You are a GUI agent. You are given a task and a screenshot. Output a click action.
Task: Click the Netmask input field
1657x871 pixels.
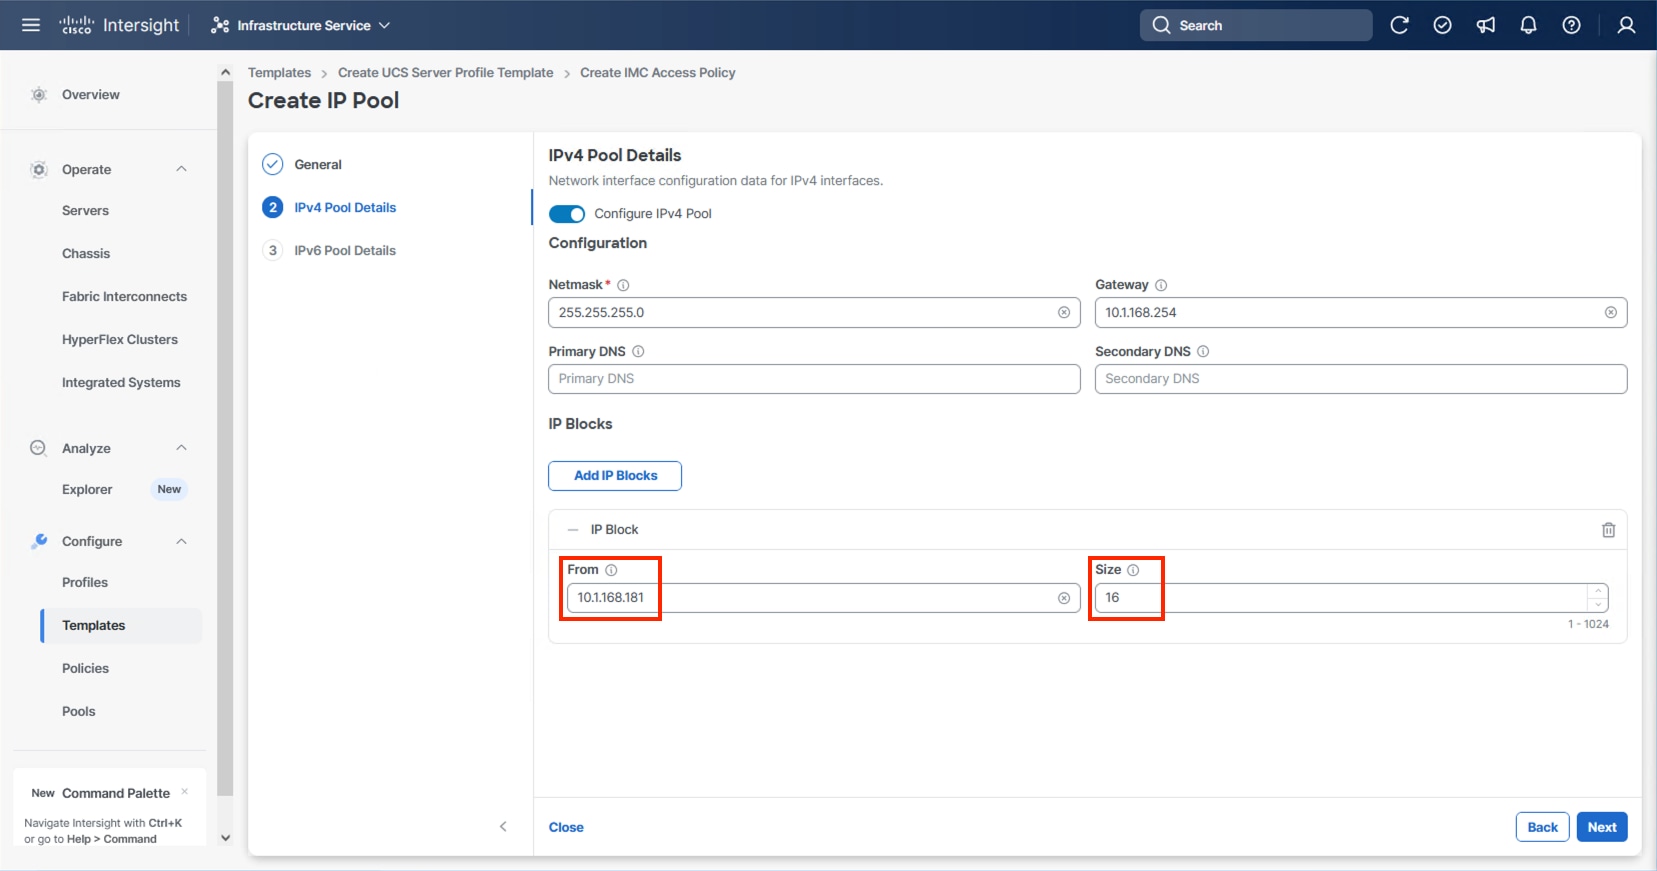click(814, 313)
